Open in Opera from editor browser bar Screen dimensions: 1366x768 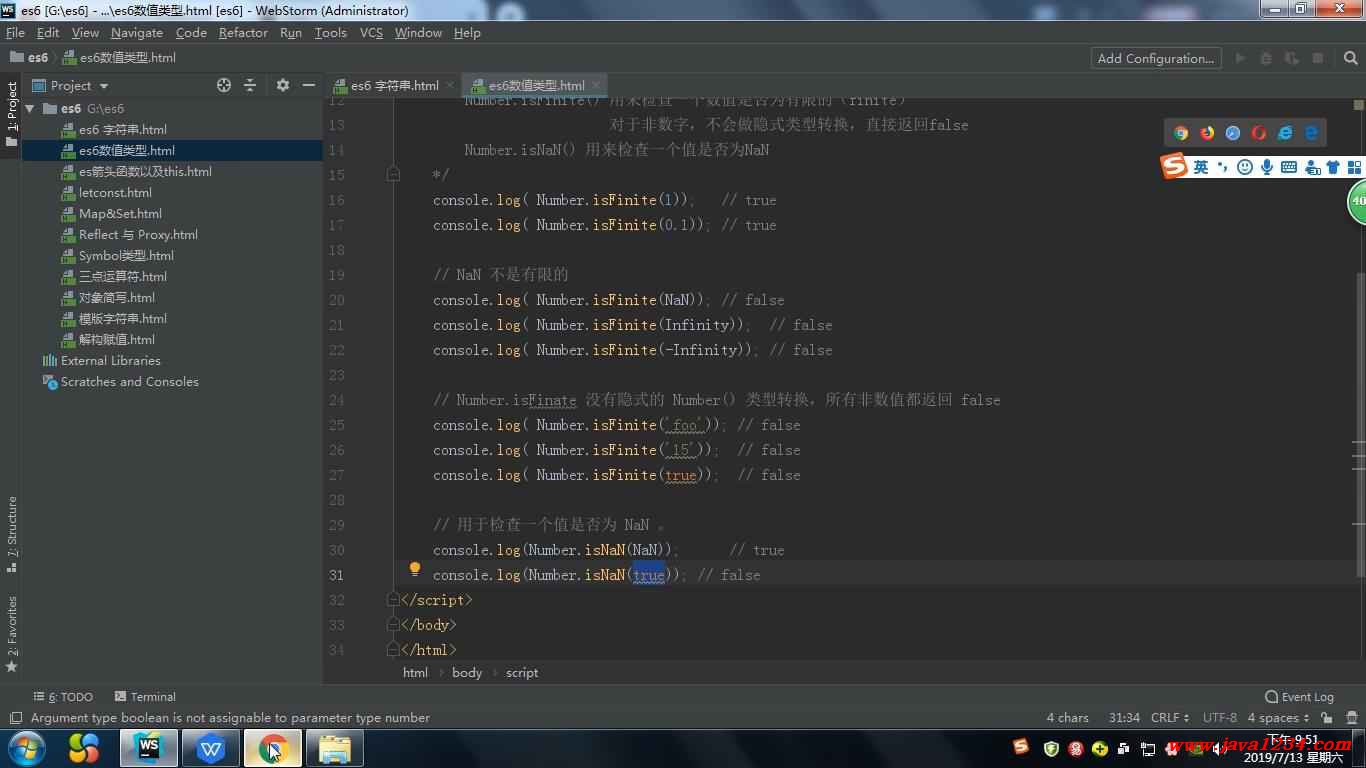1259,133
